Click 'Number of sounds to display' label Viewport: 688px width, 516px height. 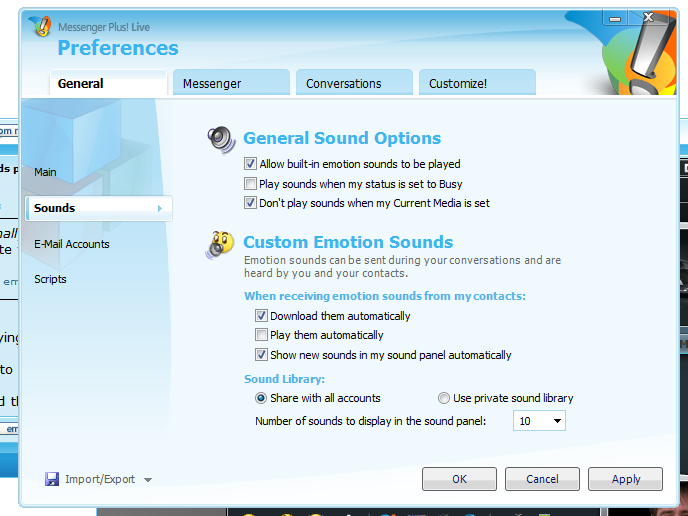[x=371, y=421]
